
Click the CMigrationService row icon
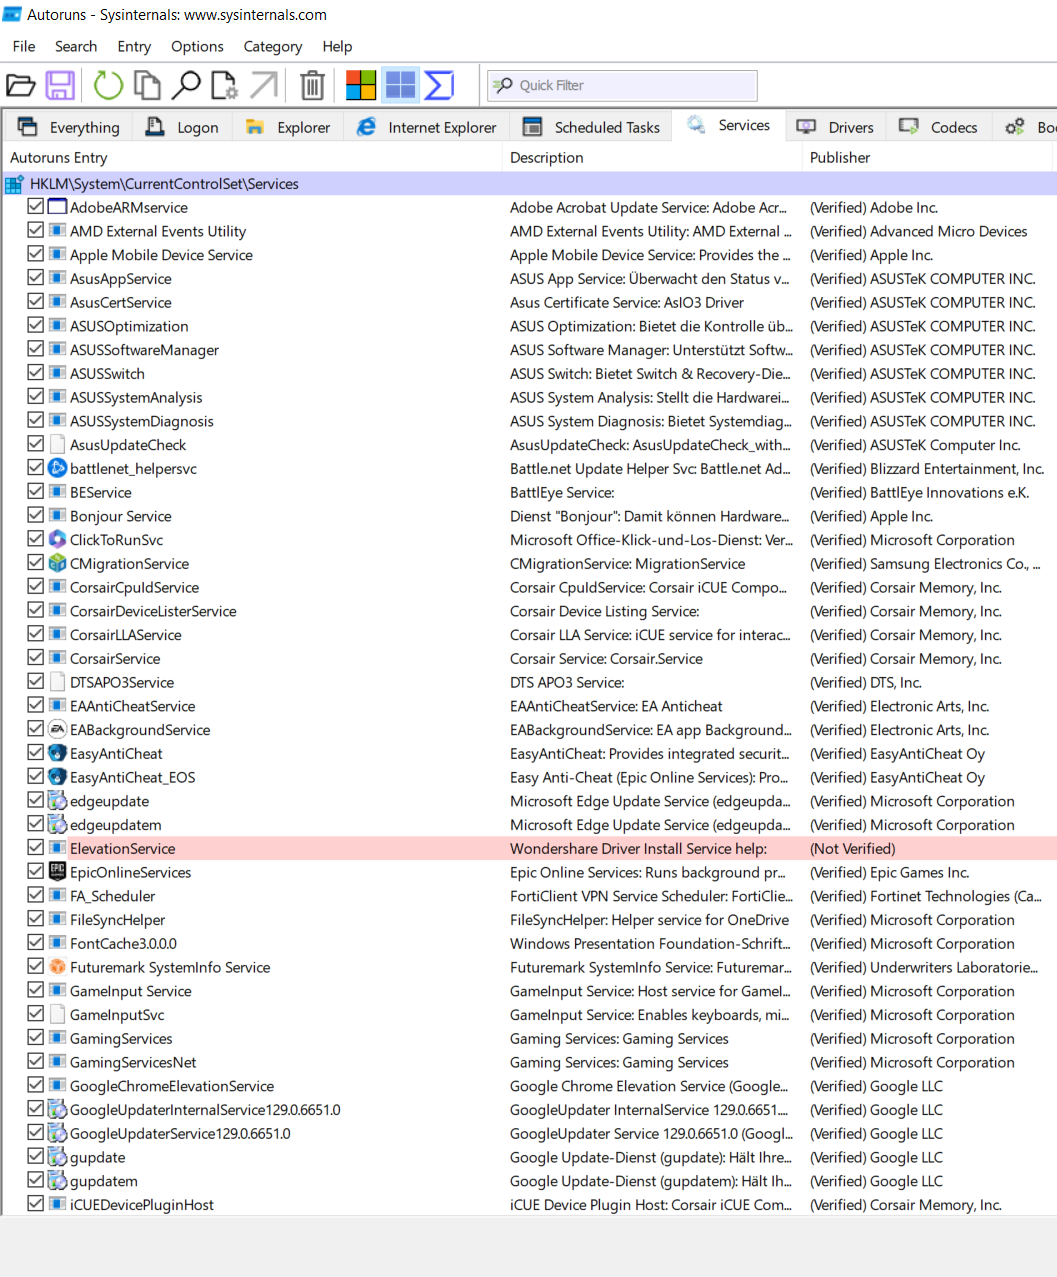pyautogui.click(x=58, y=563)
